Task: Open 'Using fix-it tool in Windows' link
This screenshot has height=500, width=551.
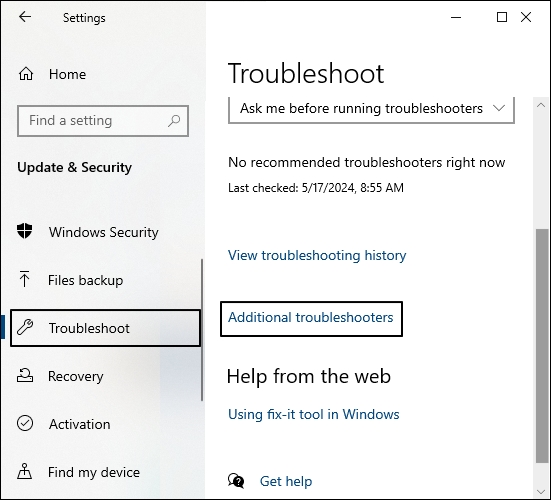Action: click(x=313, y=415)
